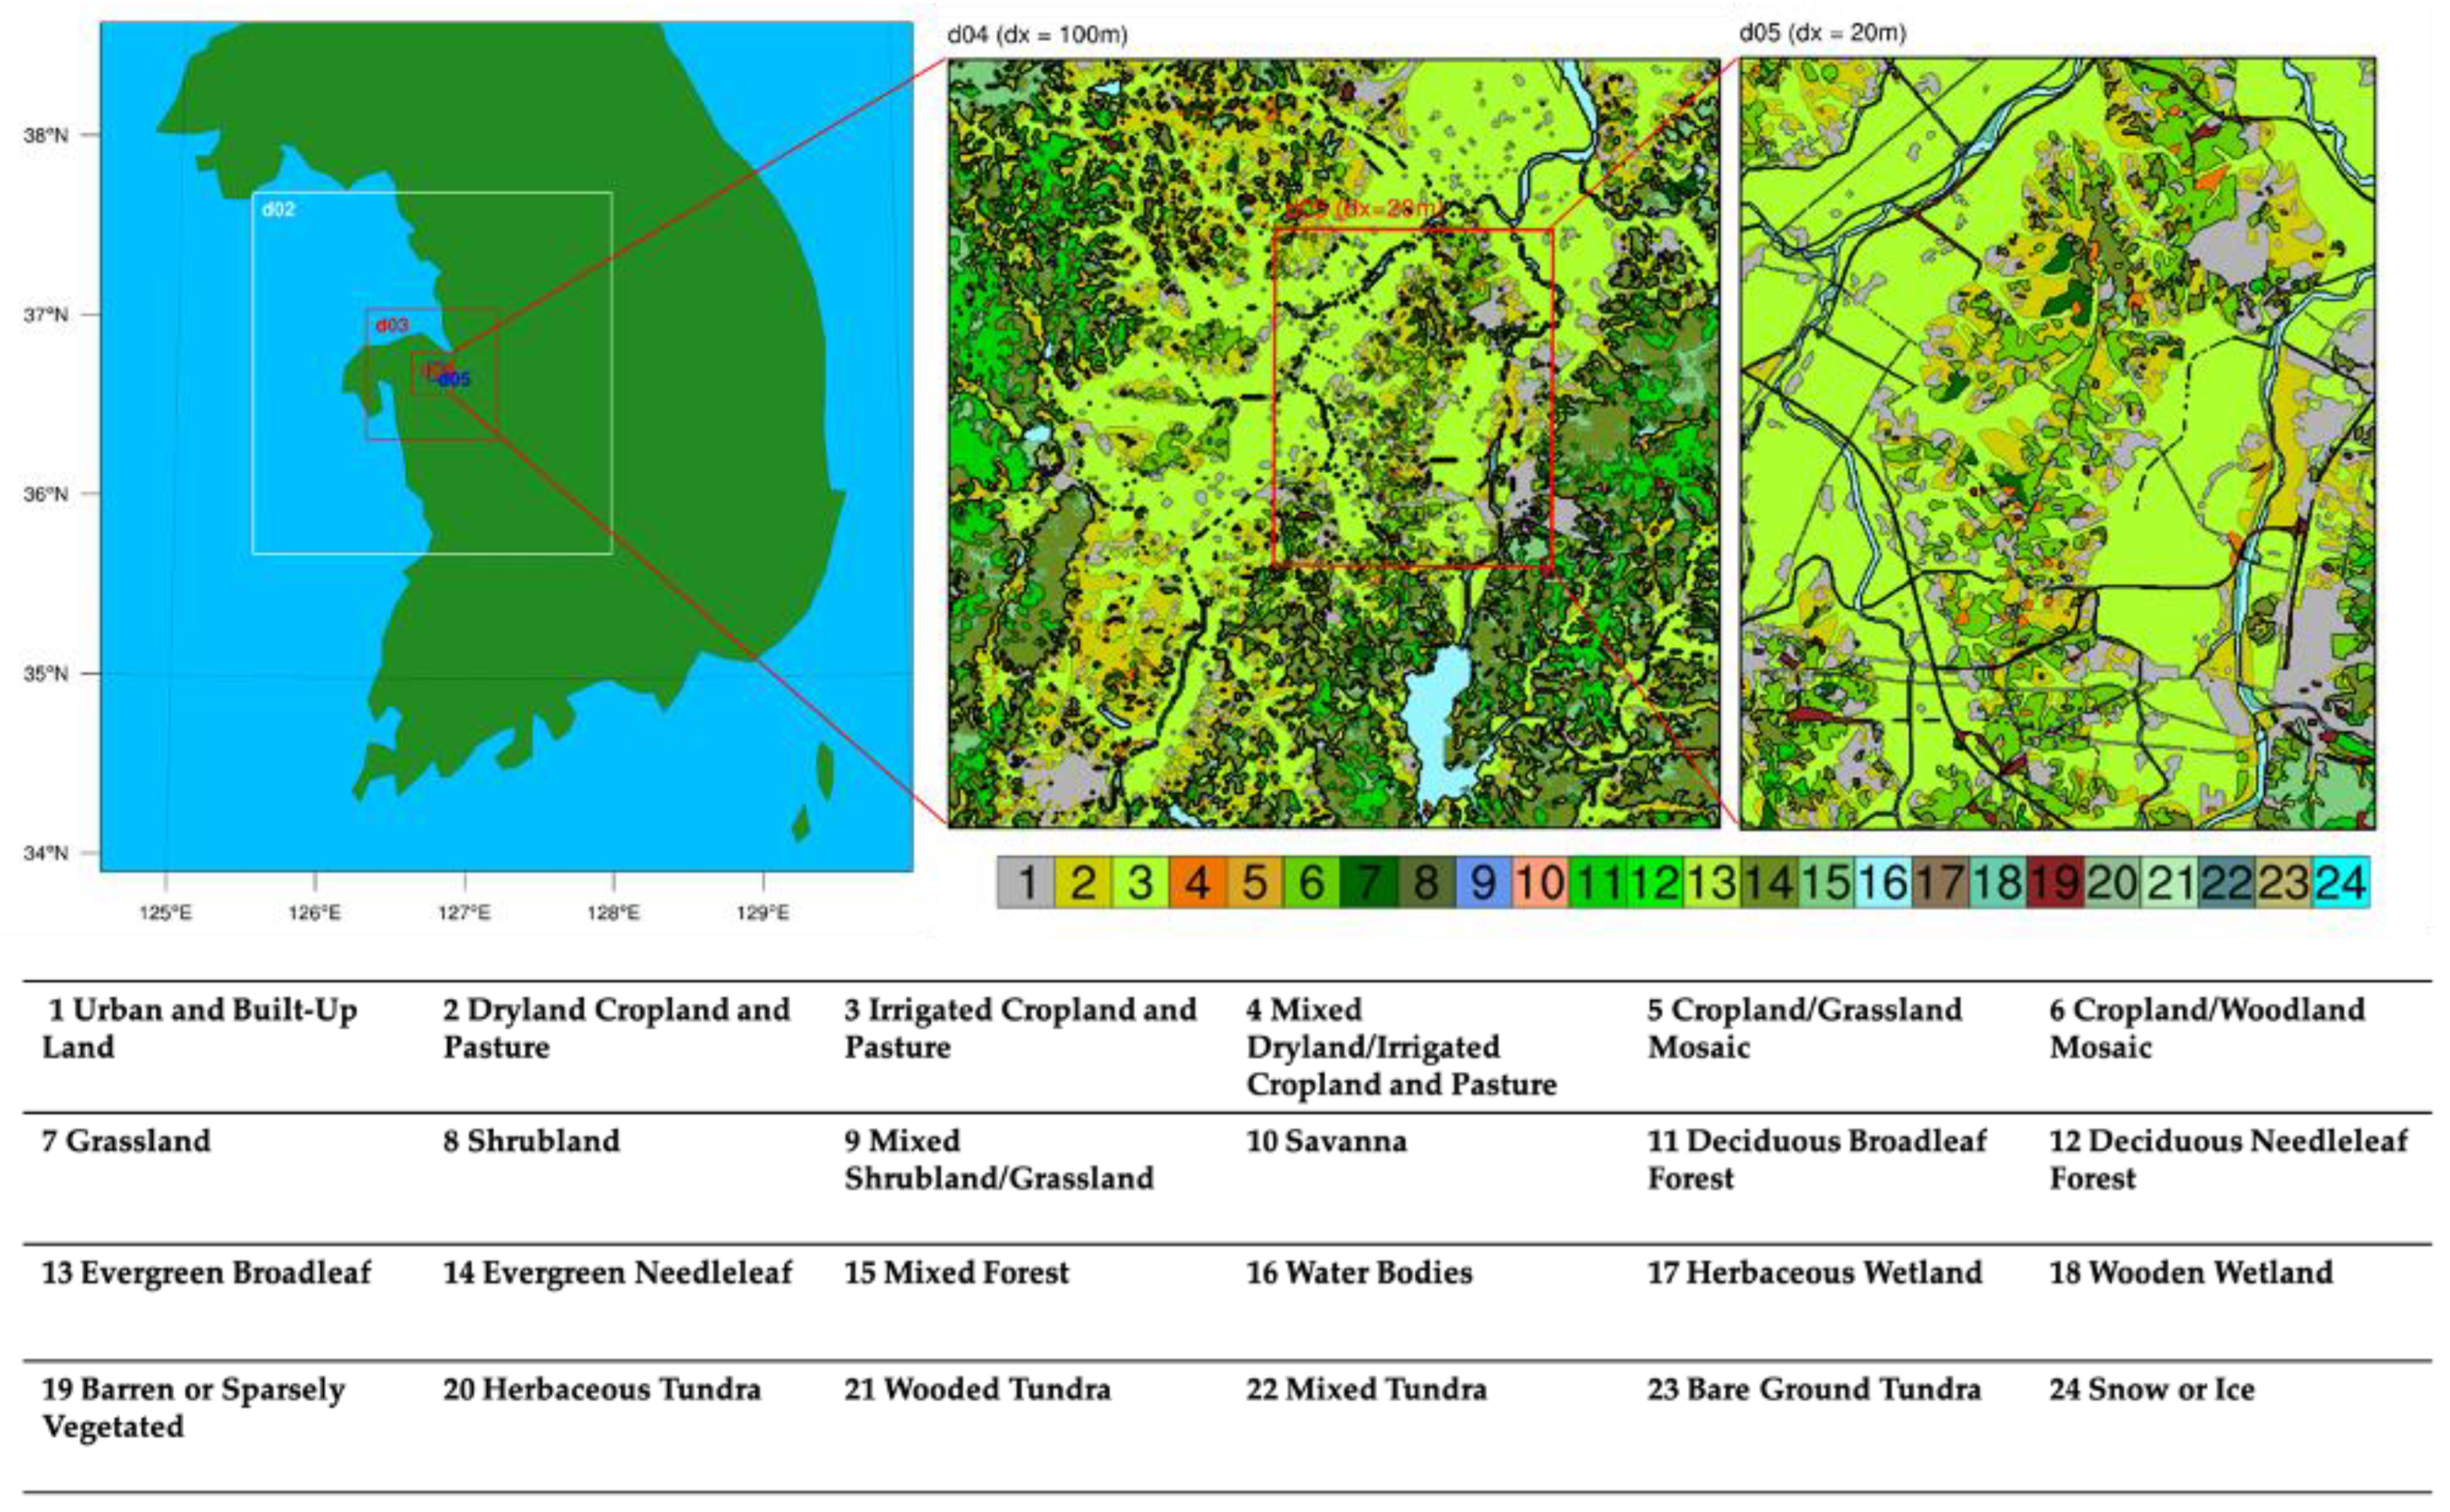
Task: Click the 10 Savanna table cell
Action: pyautogui.click(x=1326, y=1141)
